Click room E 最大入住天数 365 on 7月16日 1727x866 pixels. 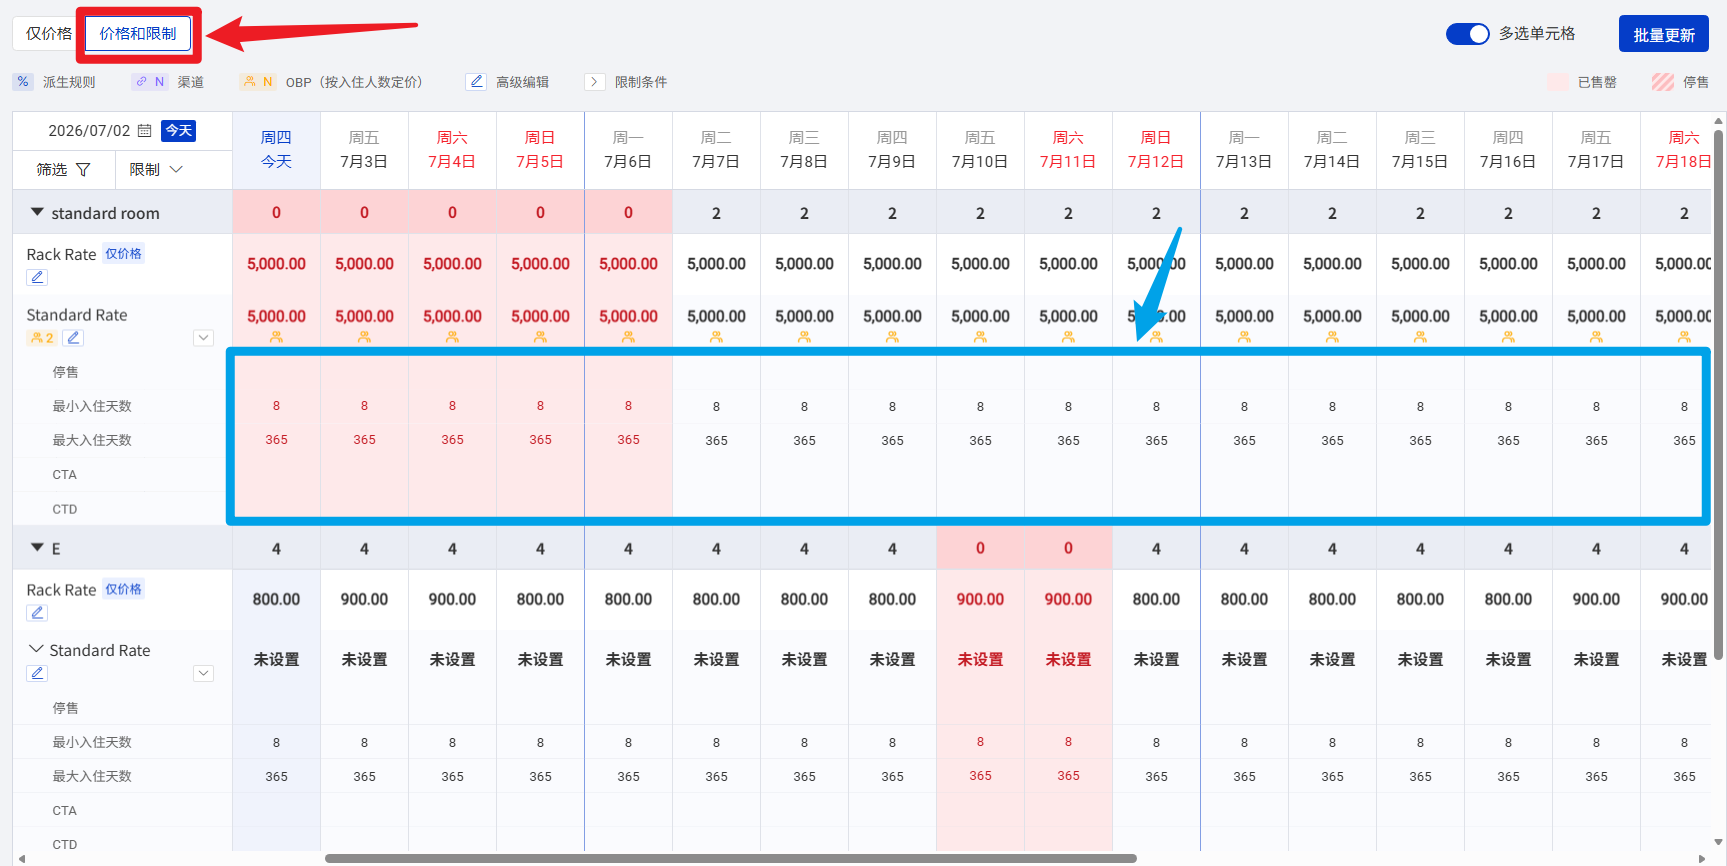point(1508,776)
